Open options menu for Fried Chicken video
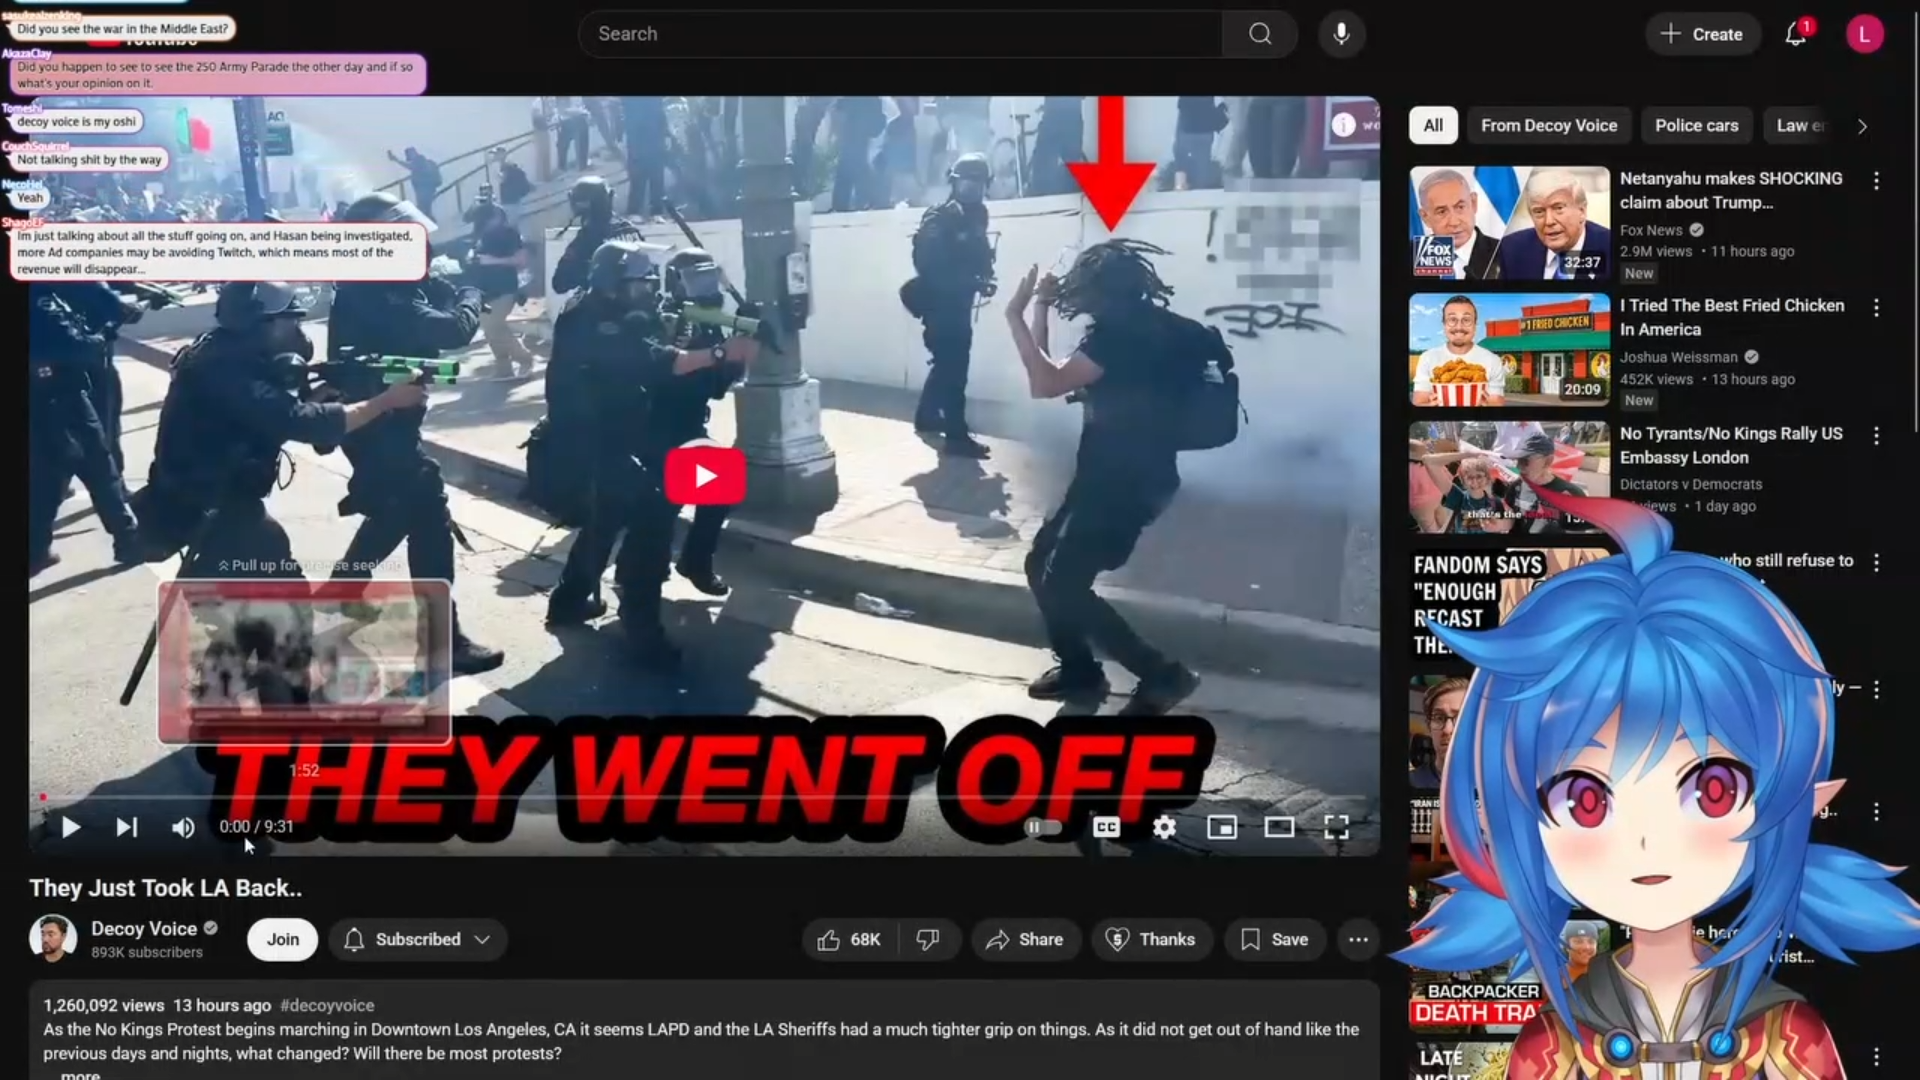 (1876, 308)
